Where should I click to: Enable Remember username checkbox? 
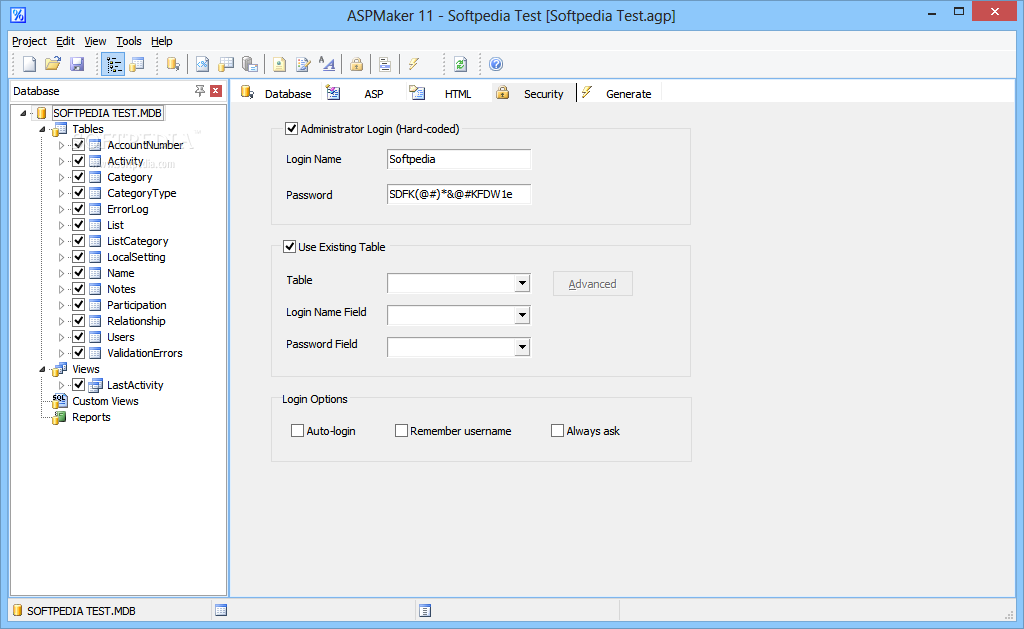pos(401,430)
